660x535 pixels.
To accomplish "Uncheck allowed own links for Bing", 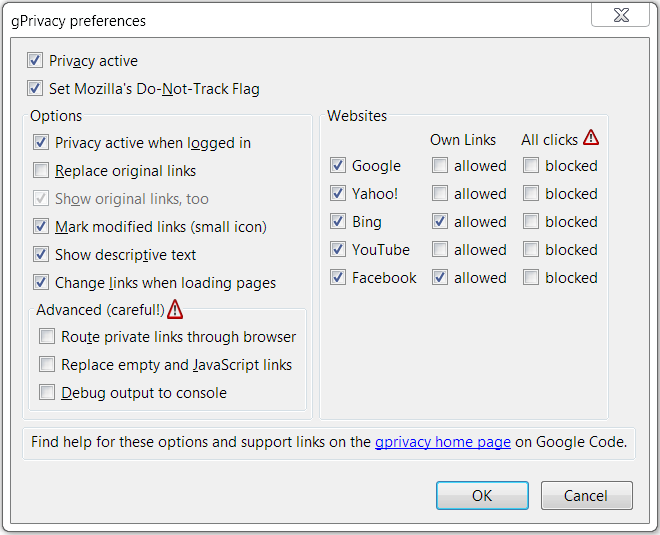I will point(440,221).
